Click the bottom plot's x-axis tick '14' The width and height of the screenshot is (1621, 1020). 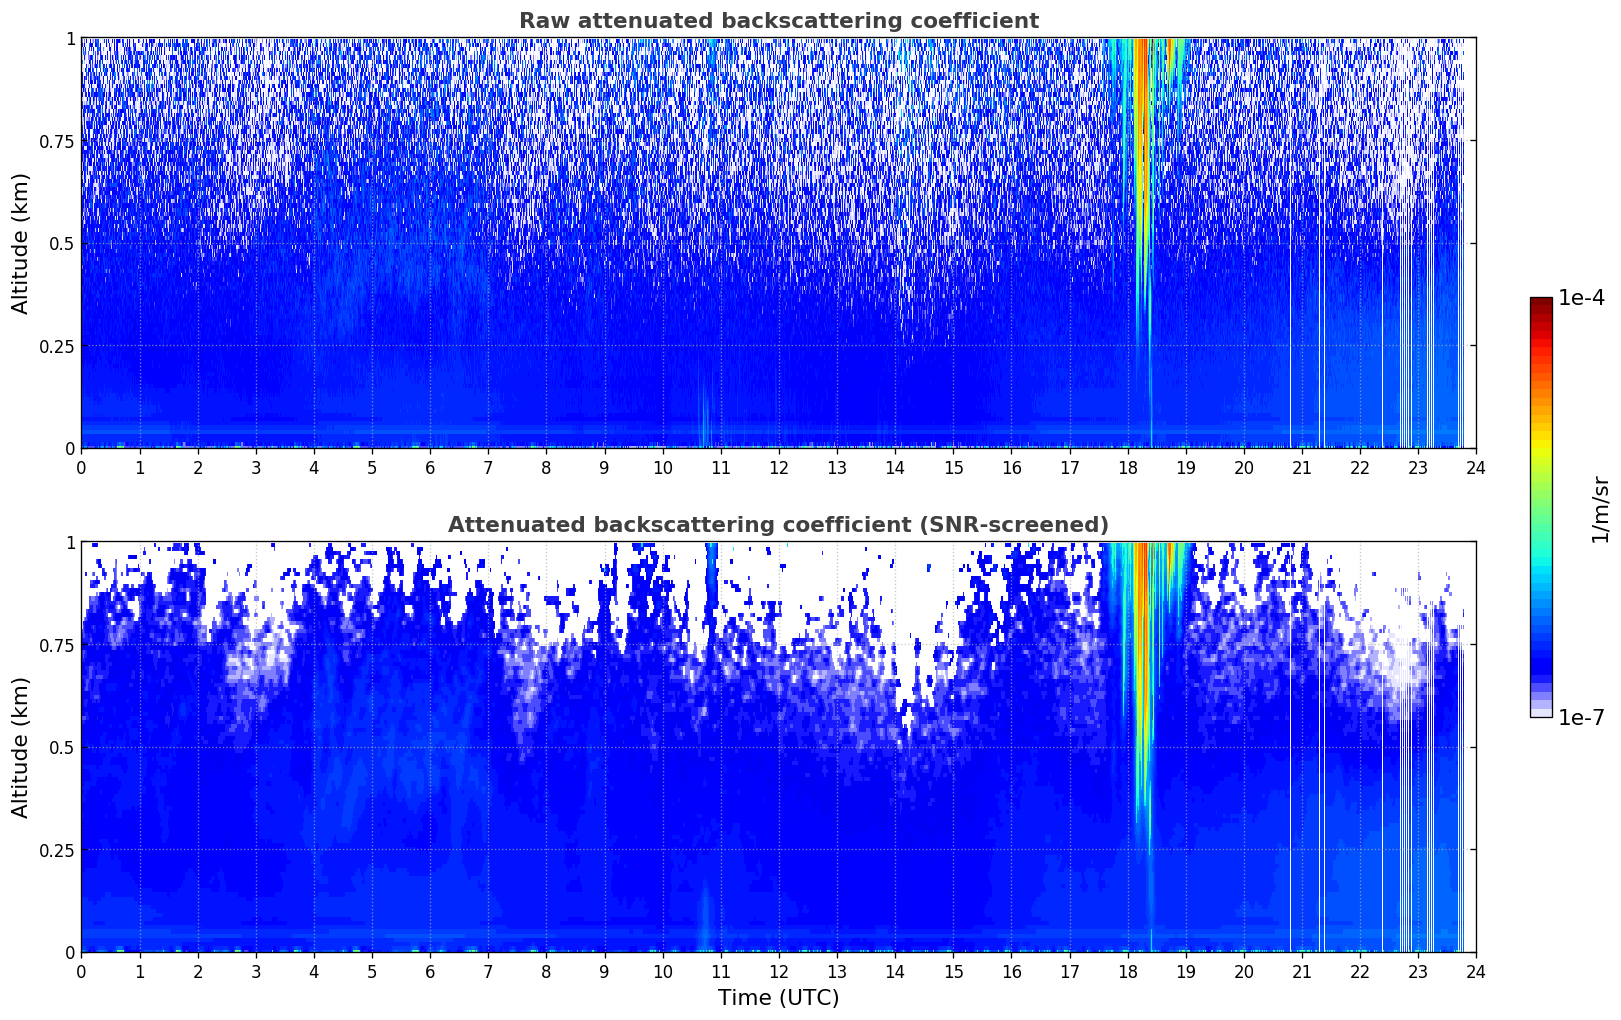pos(895,971)
